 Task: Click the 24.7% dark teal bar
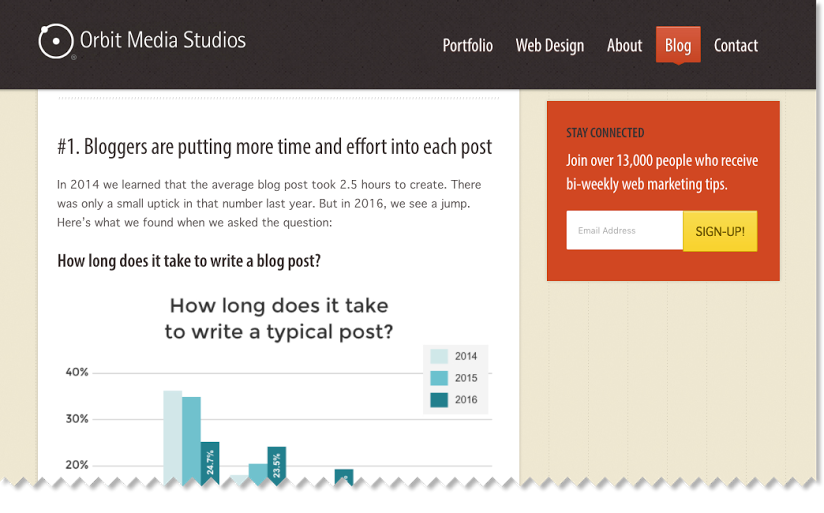[210, 463]
